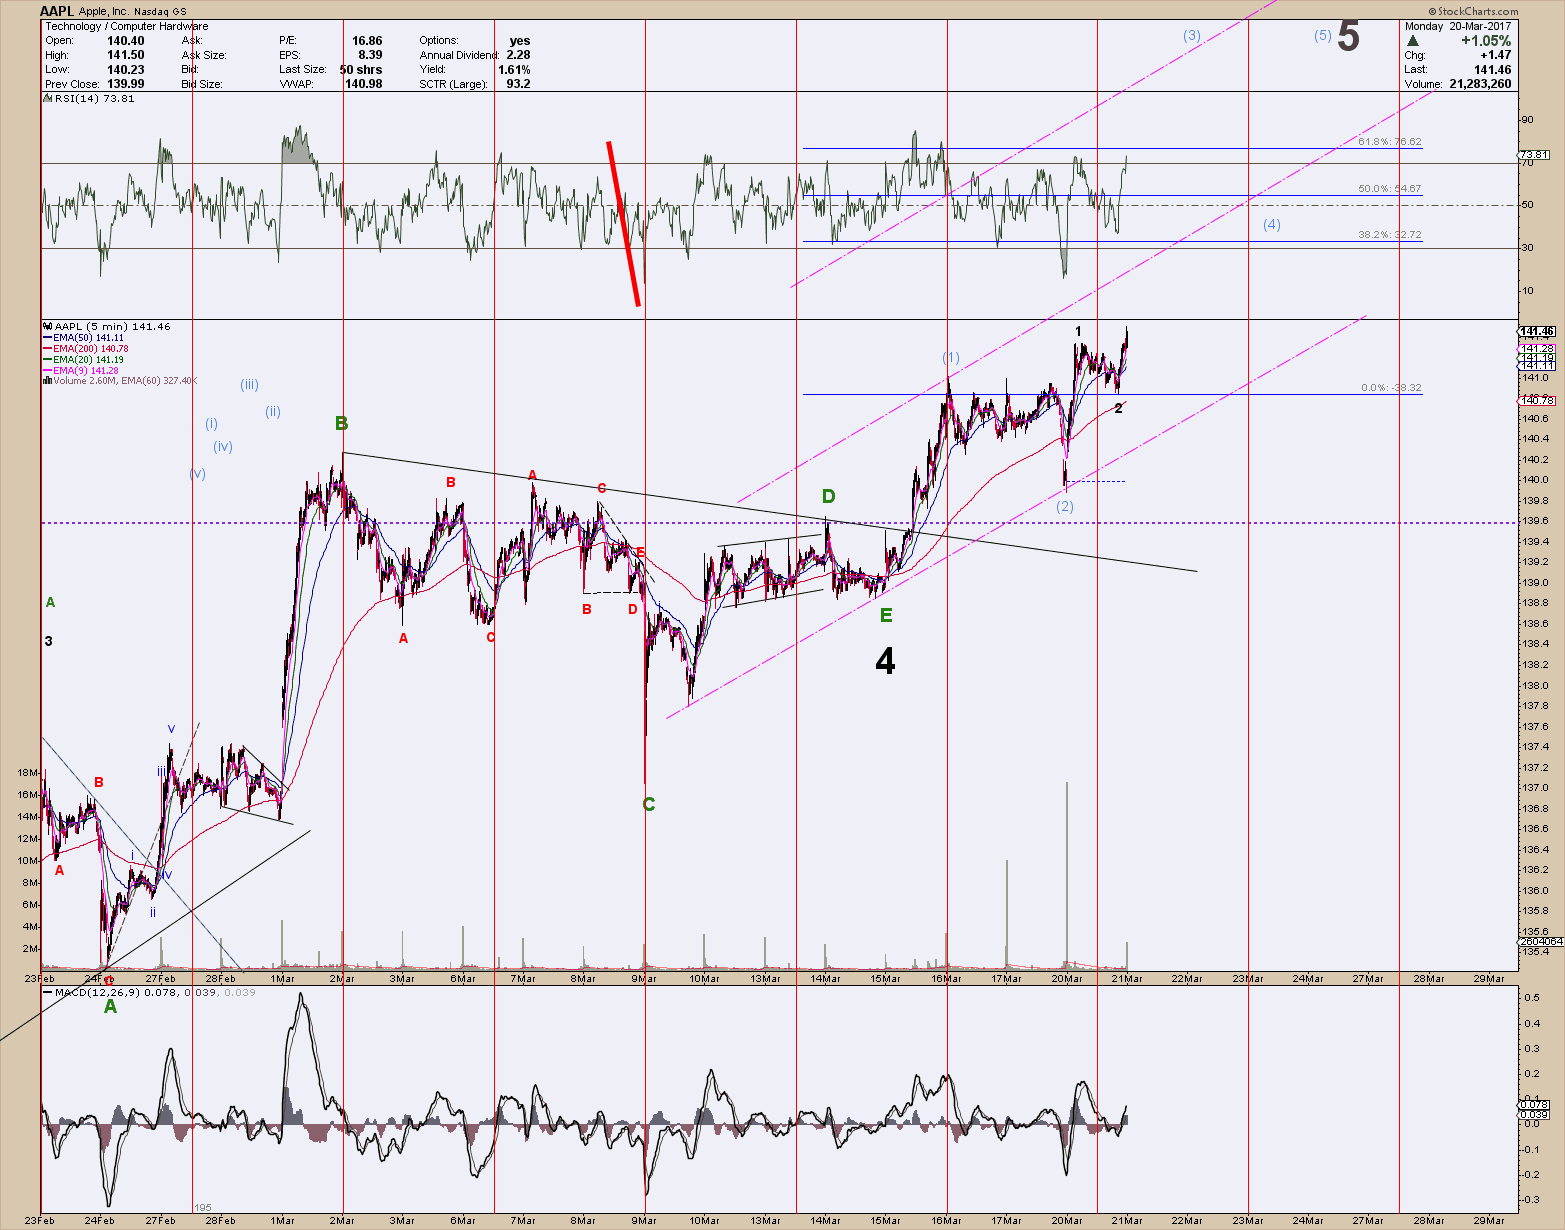Click the MACD(12,26,9) legend line marker
The width and height of the screenshot is (1565, 1230).
click(48, 993)
